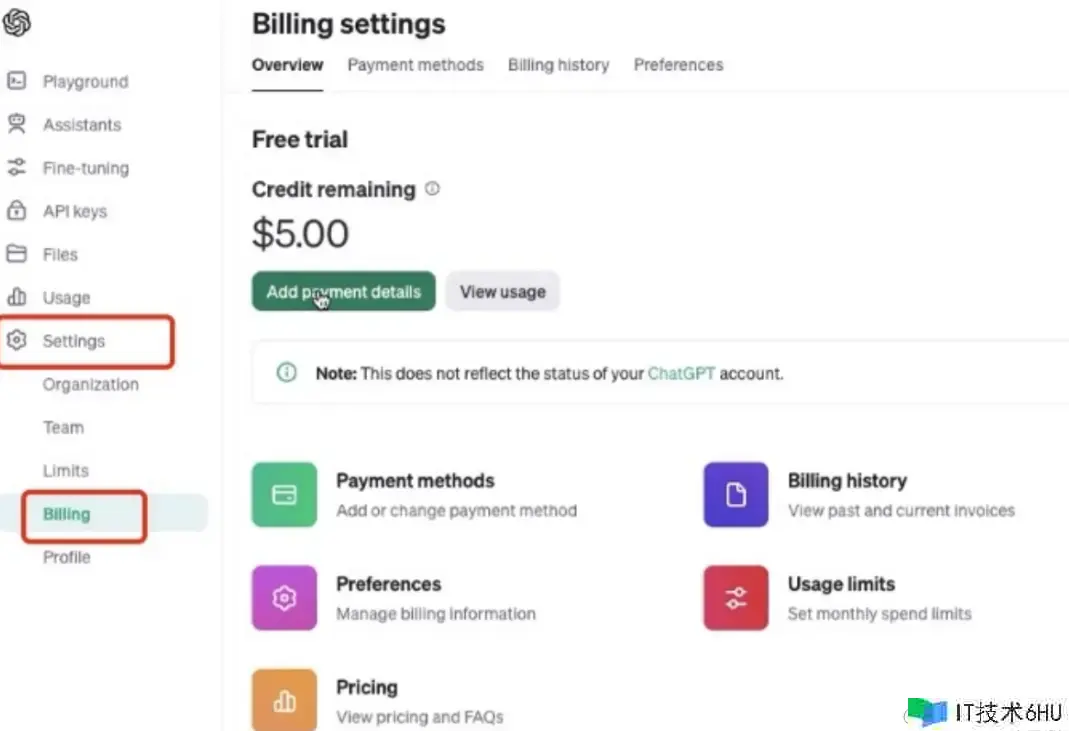
Task: Select the Assistants robot icon
Action: 16,124
